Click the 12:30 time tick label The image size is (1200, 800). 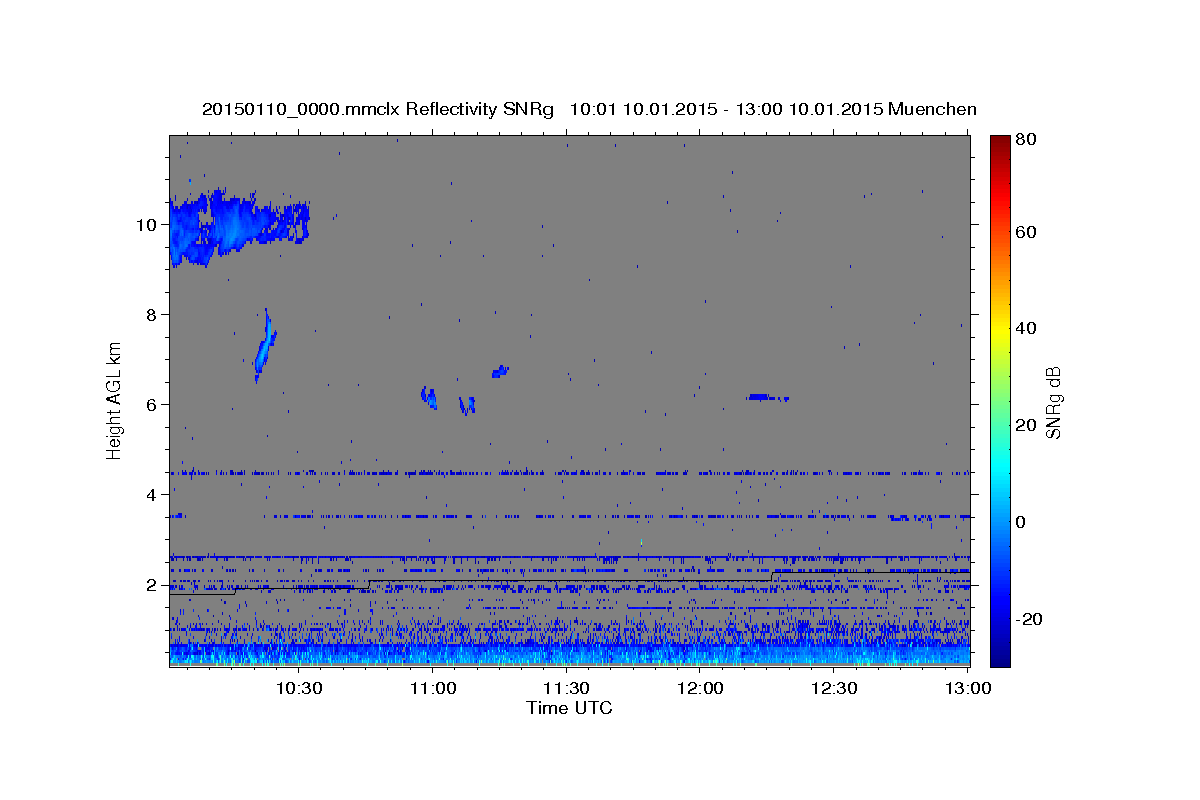pyautogui.click(x=834, y=688)
